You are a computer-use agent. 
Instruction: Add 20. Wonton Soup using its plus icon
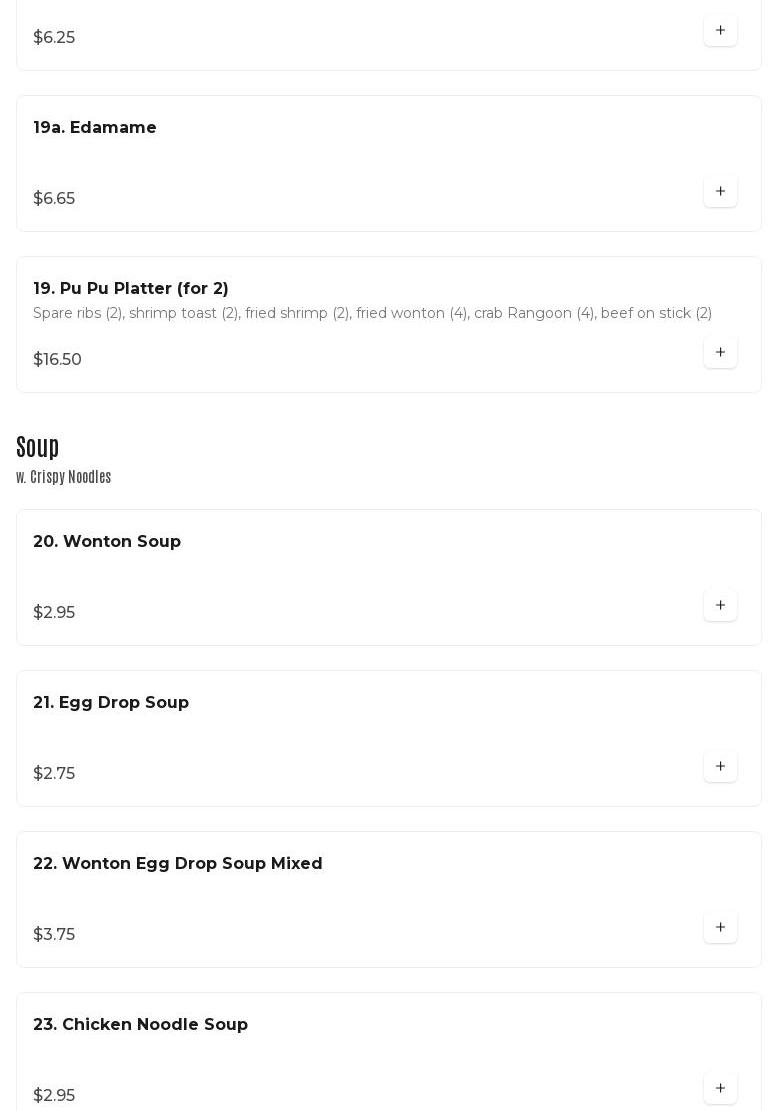[x=720, y=605]
